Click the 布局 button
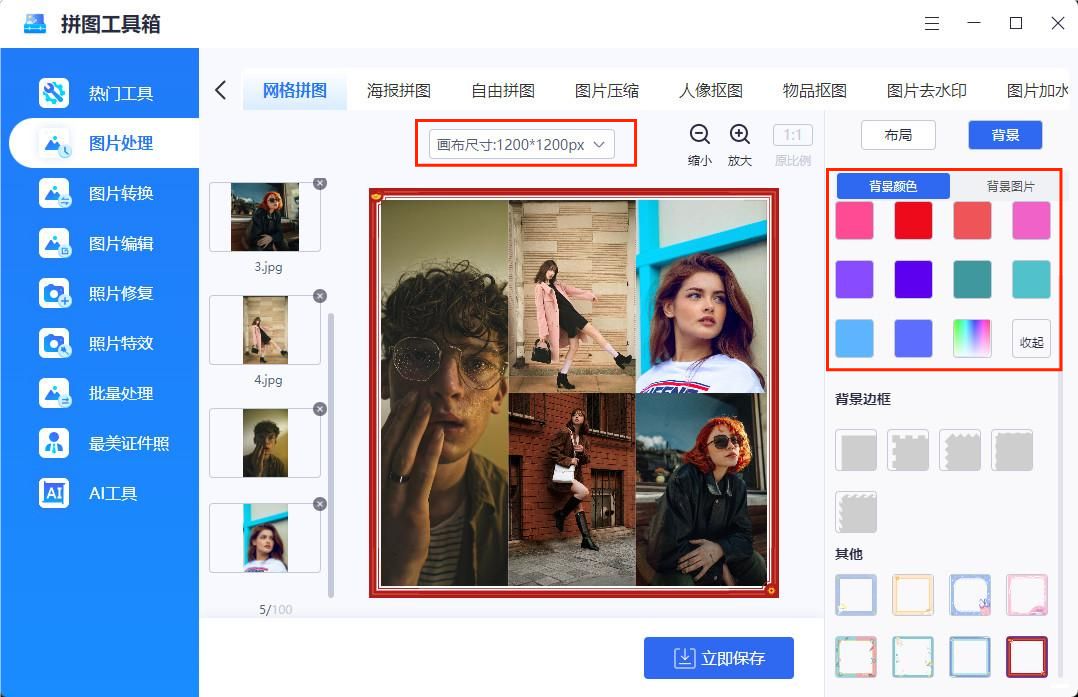 click(899, 135)
